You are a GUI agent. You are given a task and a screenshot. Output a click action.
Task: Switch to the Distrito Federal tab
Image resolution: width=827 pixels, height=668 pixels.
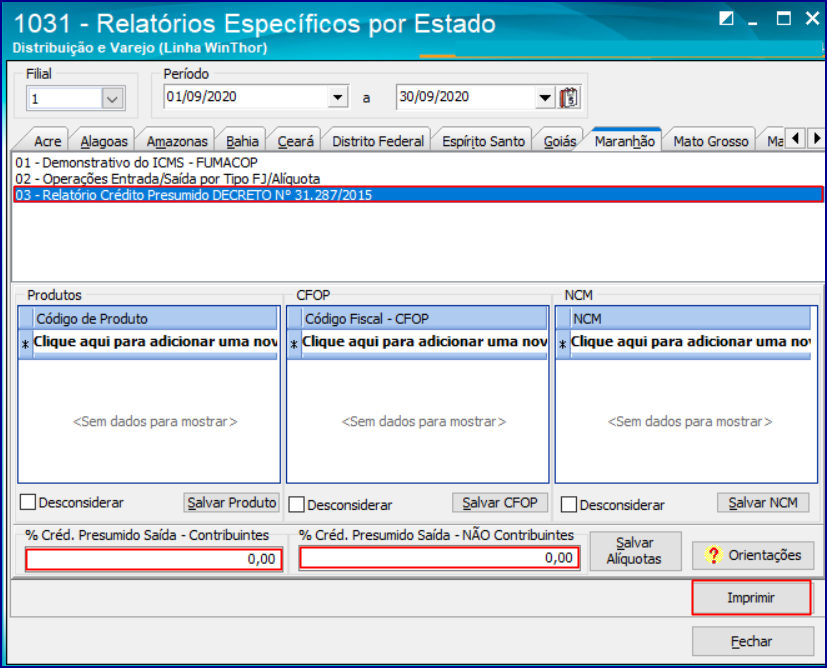click(x=378, y=141)
